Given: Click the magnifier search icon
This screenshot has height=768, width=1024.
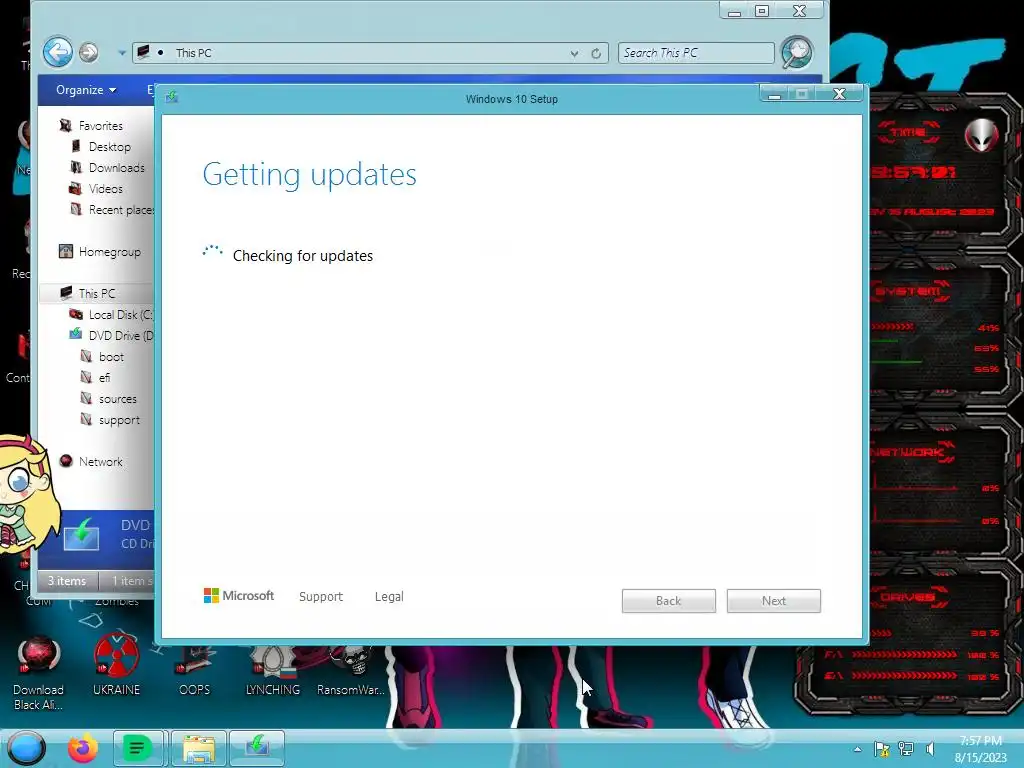Looking at the screenshot, I should point(797,52).
